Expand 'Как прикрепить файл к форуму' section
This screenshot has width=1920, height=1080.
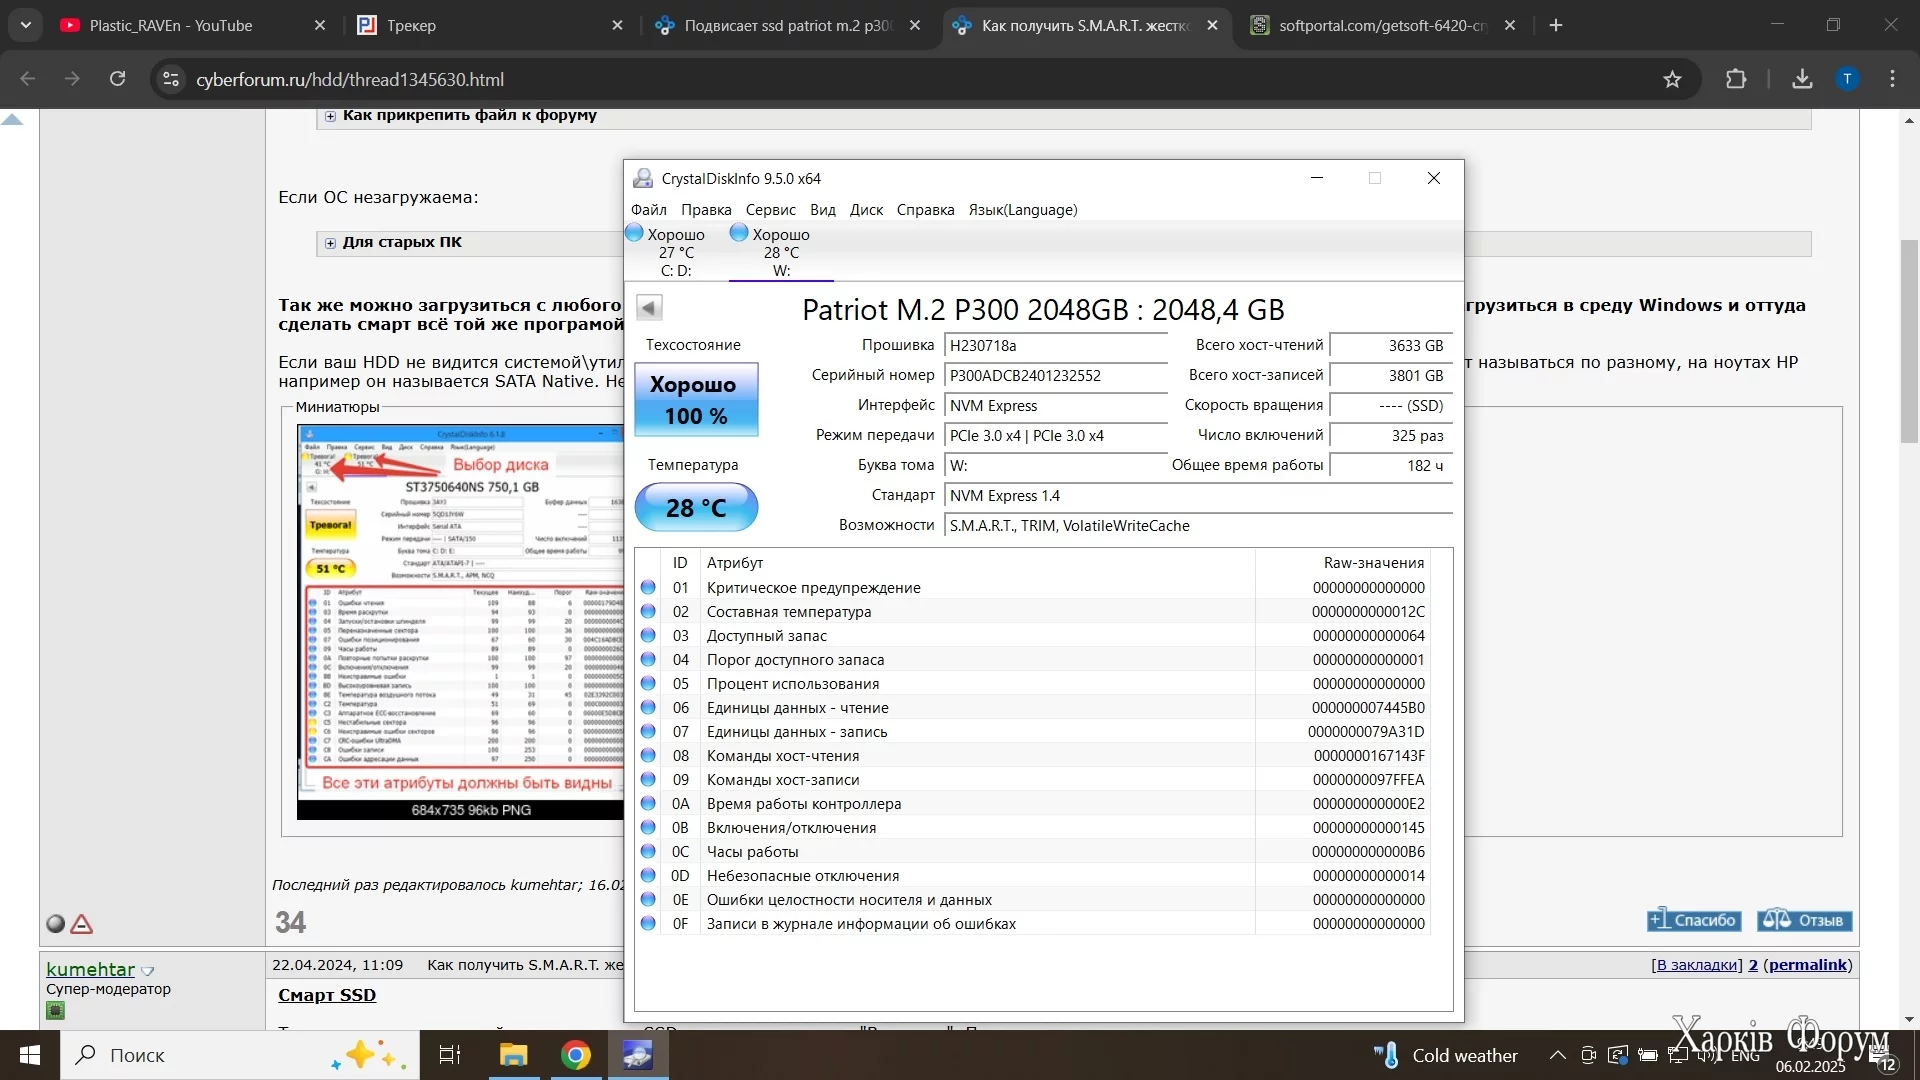coord(330,116)
